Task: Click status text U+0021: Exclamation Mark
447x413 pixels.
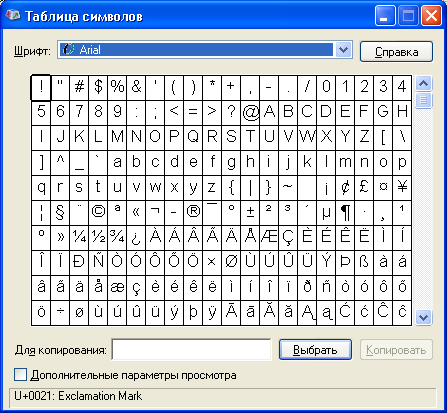Action: 78,396
